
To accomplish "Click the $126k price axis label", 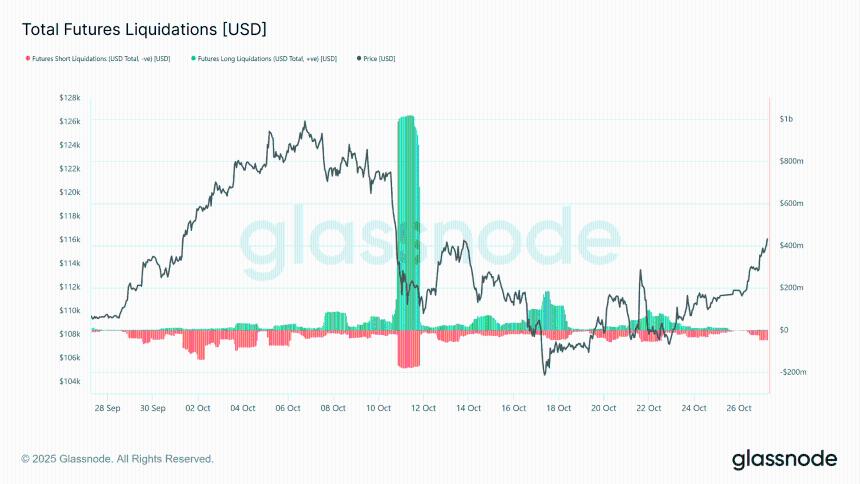I will point(70,121).
